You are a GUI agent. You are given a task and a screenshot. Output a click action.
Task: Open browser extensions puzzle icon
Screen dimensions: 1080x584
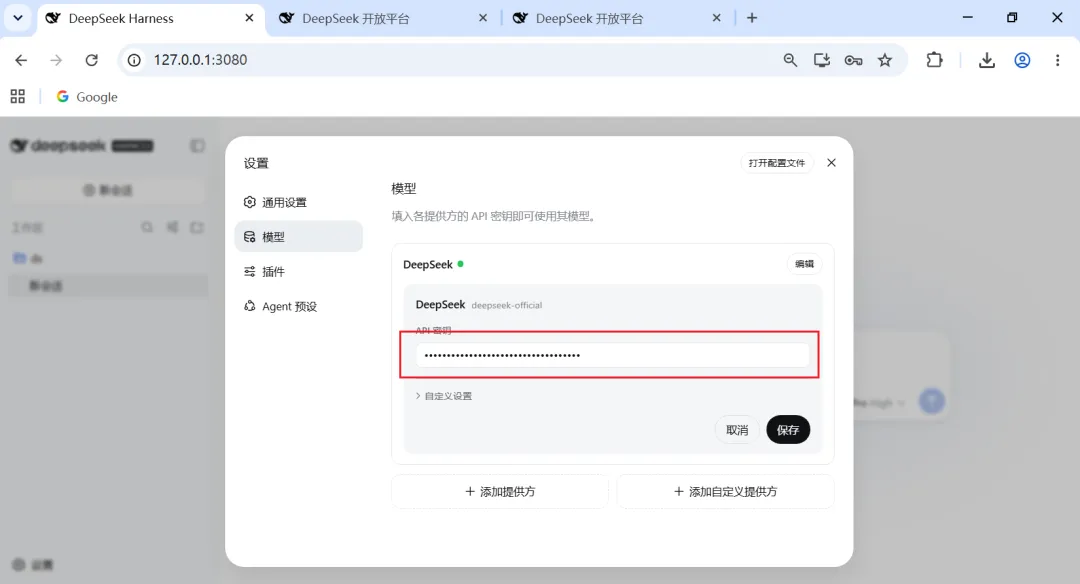(x=934, y=60)
